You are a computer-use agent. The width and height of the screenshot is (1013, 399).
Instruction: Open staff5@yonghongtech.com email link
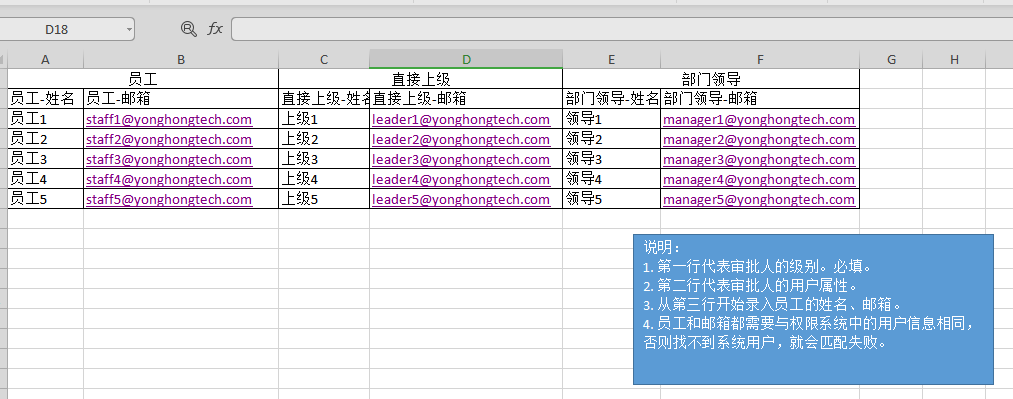click(169, 200)
